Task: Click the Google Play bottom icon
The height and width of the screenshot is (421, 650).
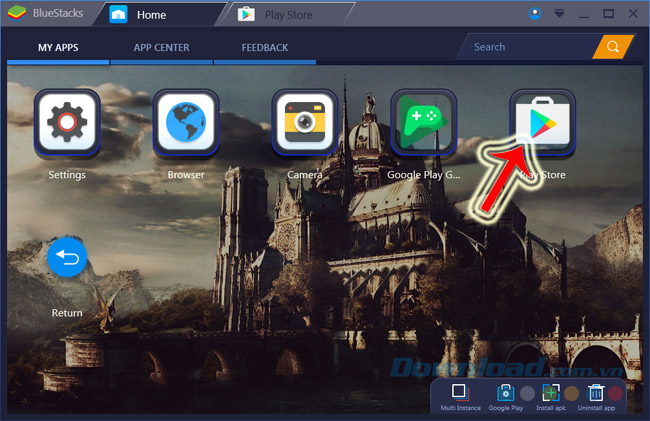Action: pyautogui.click(x=506, y=392)
